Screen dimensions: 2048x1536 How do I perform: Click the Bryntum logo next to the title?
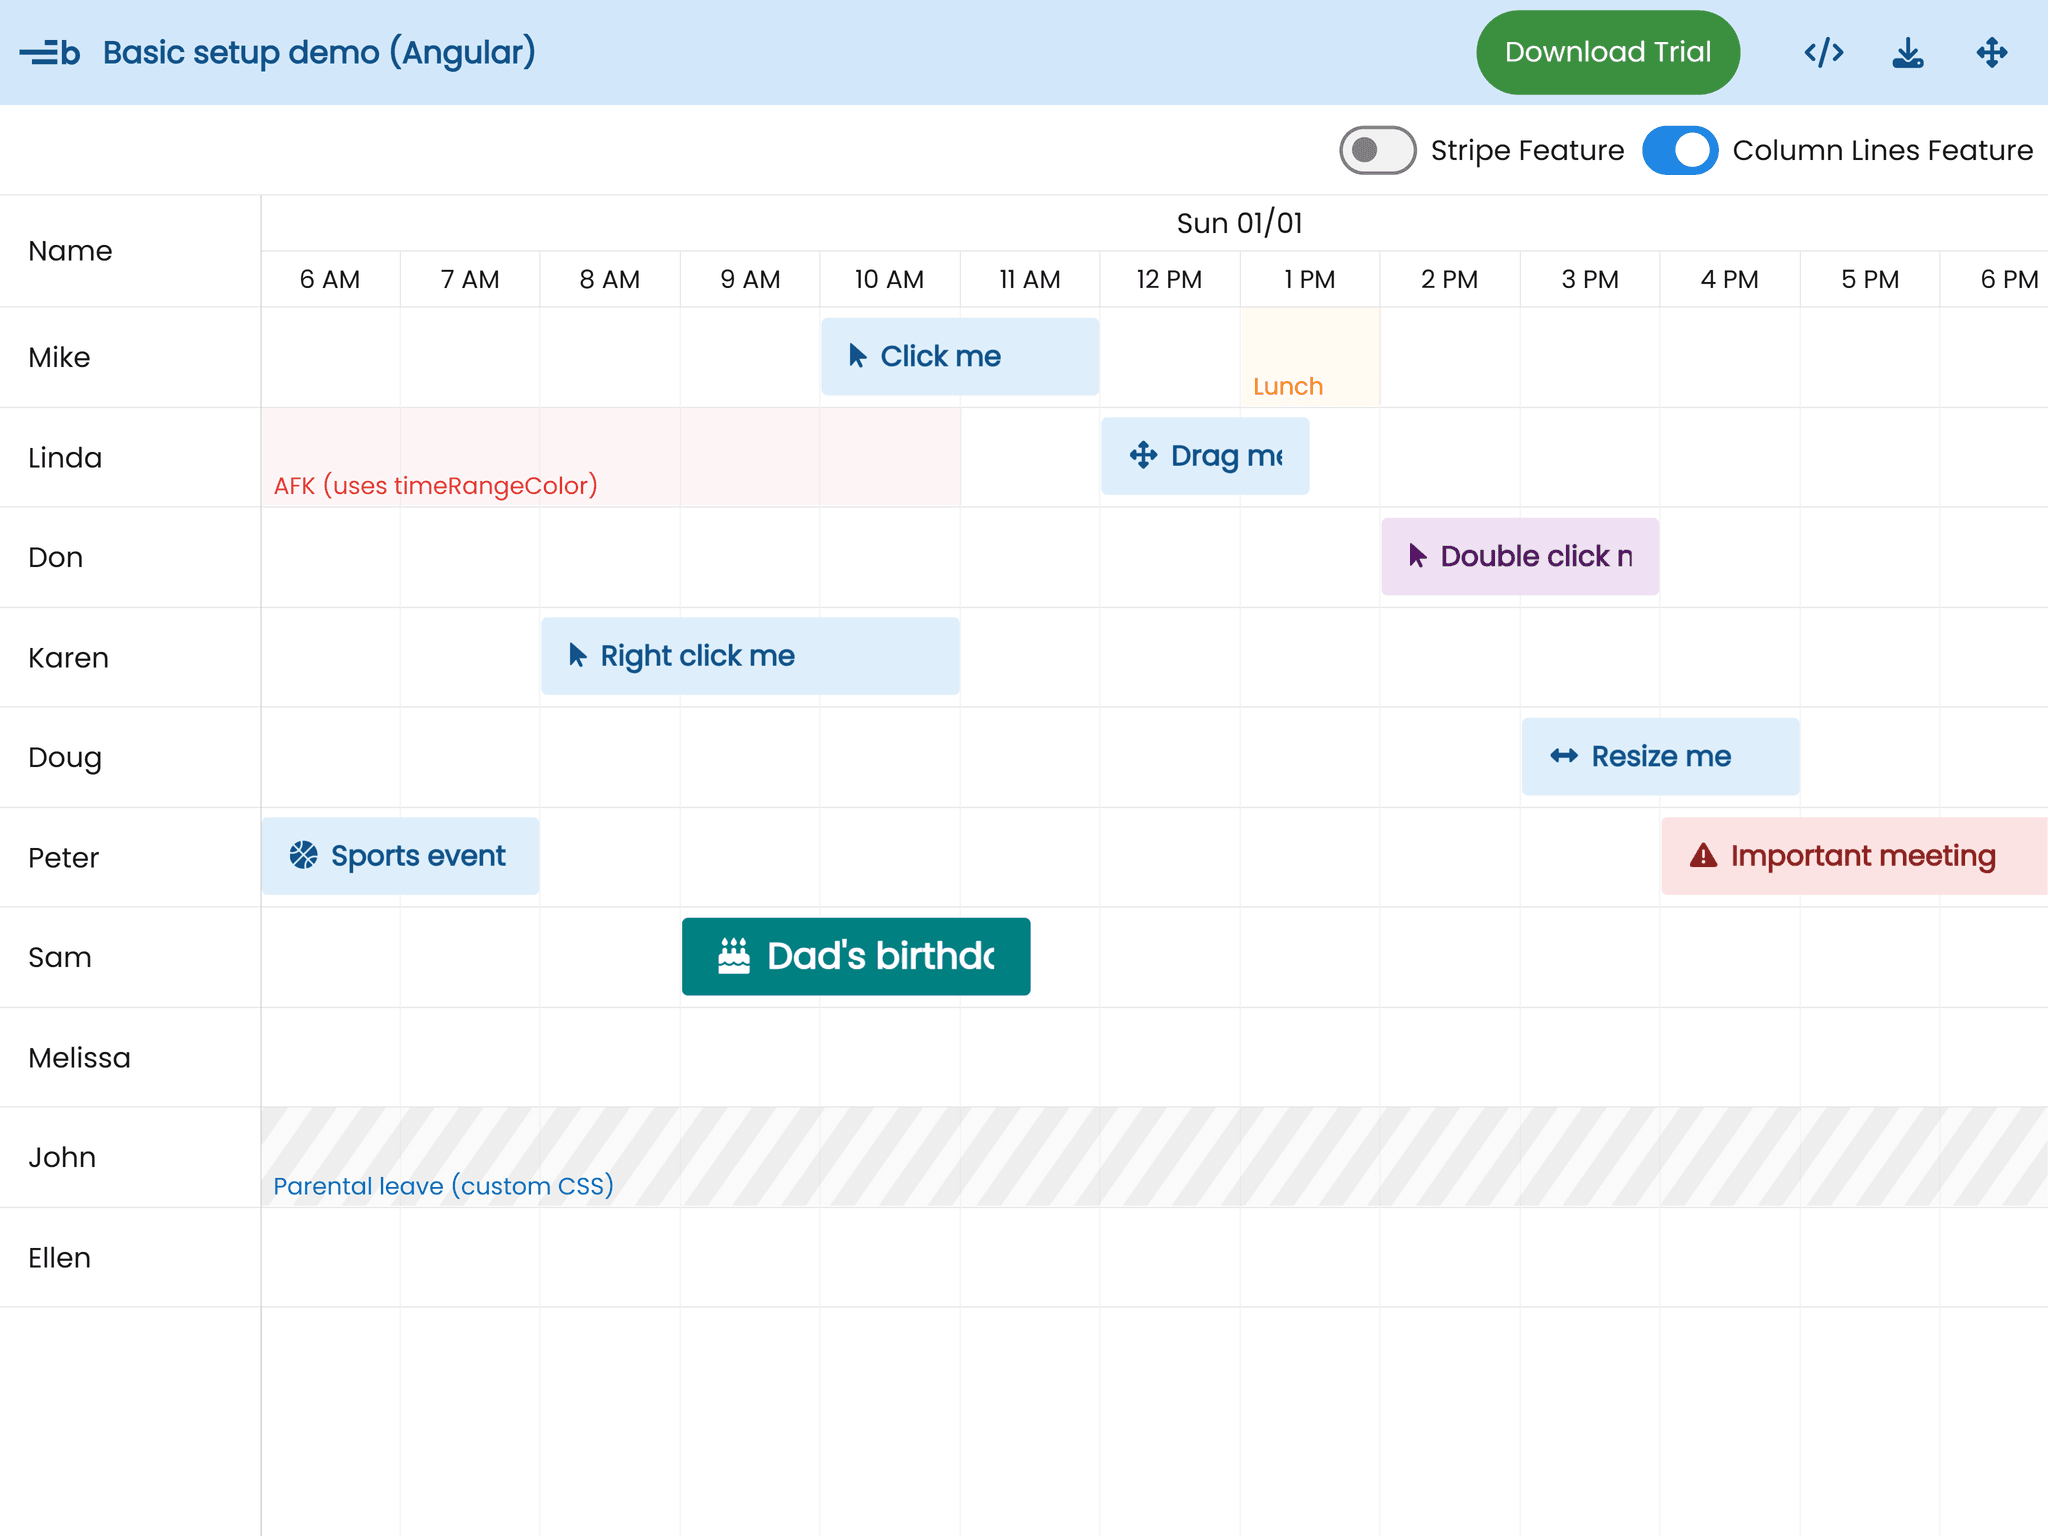tap(49, 52)
